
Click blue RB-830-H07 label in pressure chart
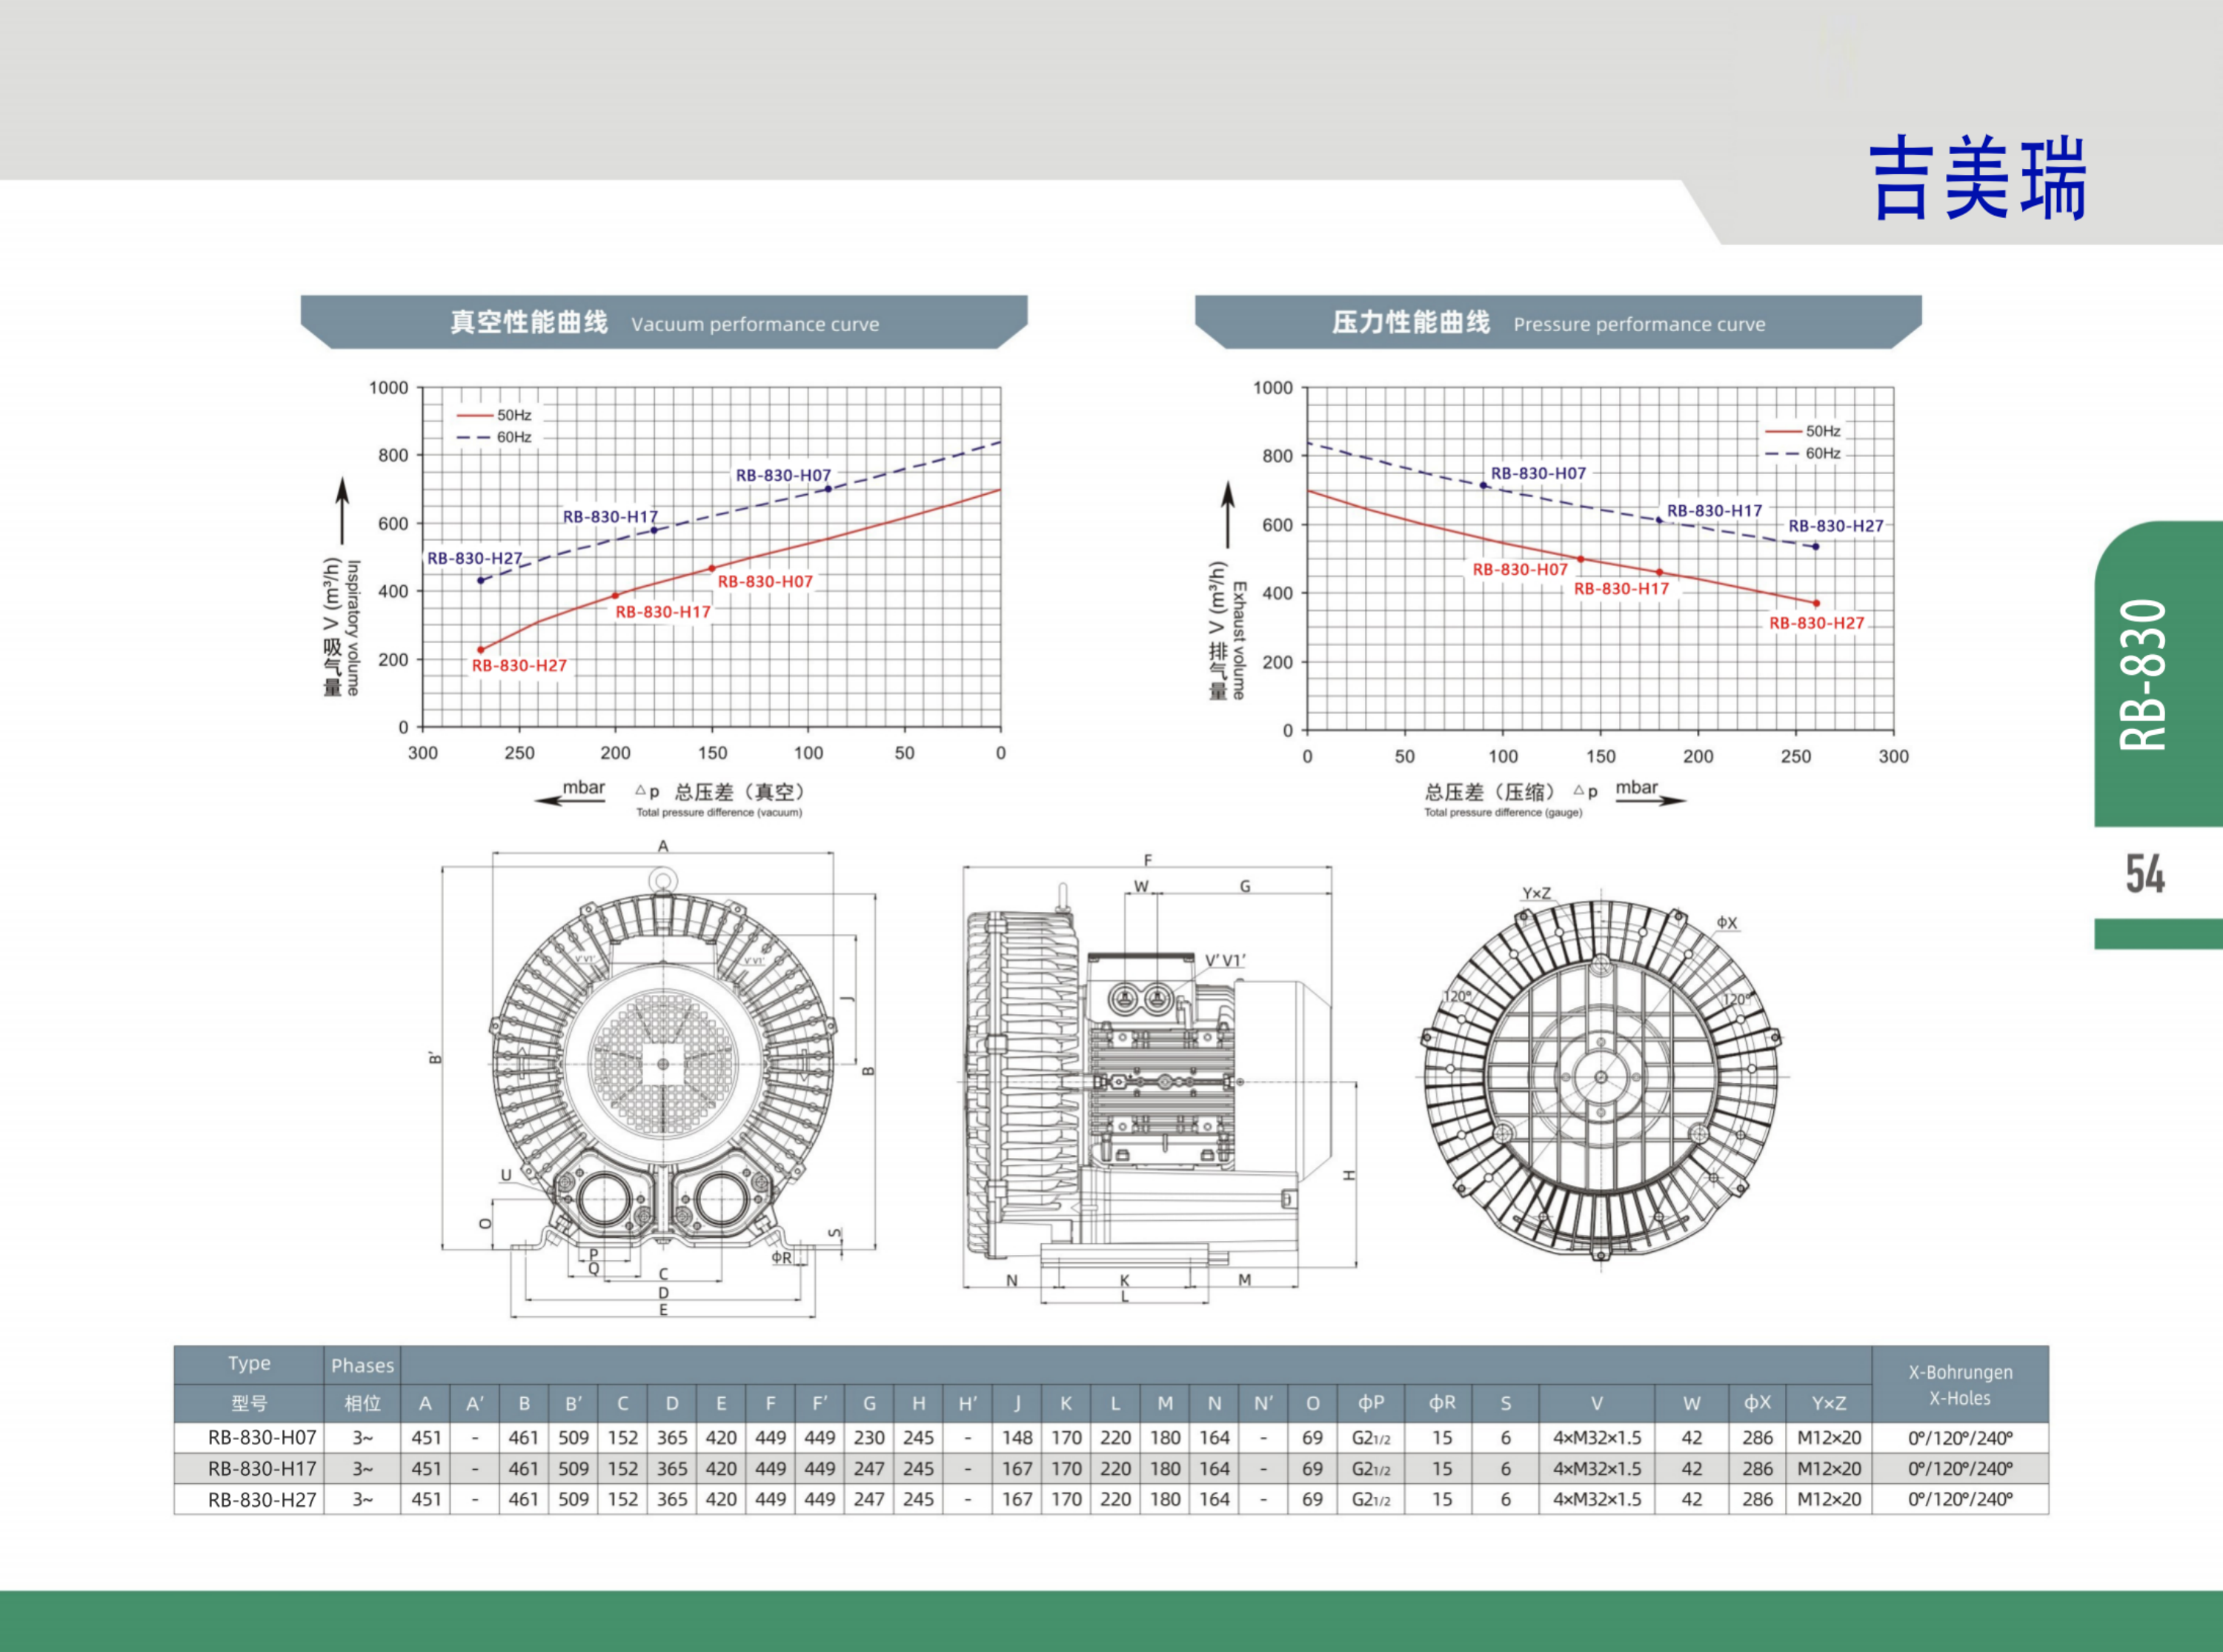click(x=1538, y=473)
